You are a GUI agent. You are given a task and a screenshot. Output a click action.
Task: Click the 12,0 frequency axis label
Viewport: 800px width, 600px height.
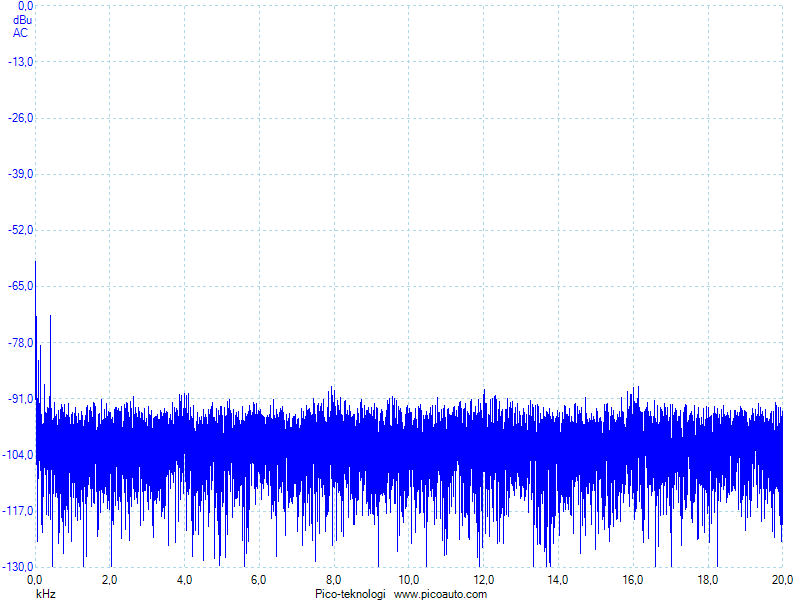(484, 580)
